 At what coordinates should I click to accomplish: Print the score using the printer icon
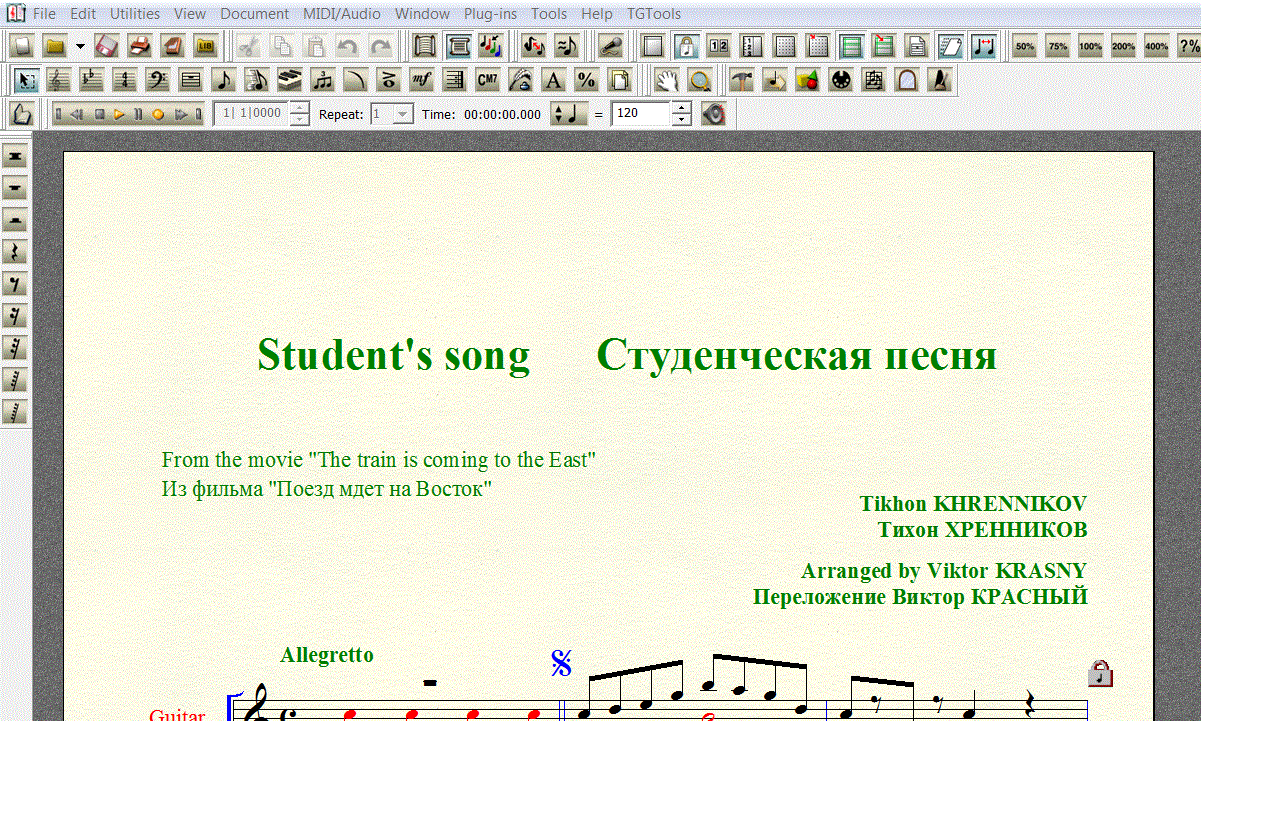coord(140,46)
